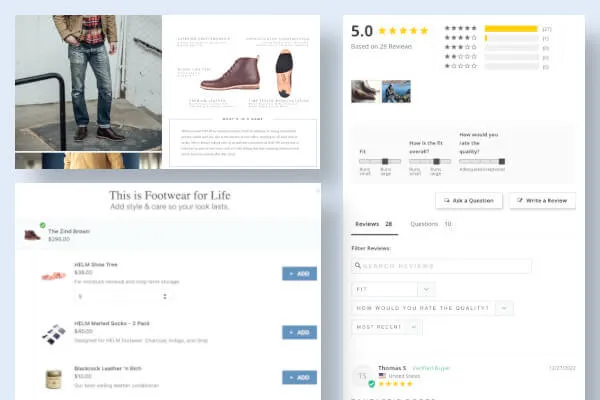Image resolution: width=600 pixels, height=400 pixels.
Task: Add HELM Marled Socks 3 Pack
Action: click(x=299, y=332)
